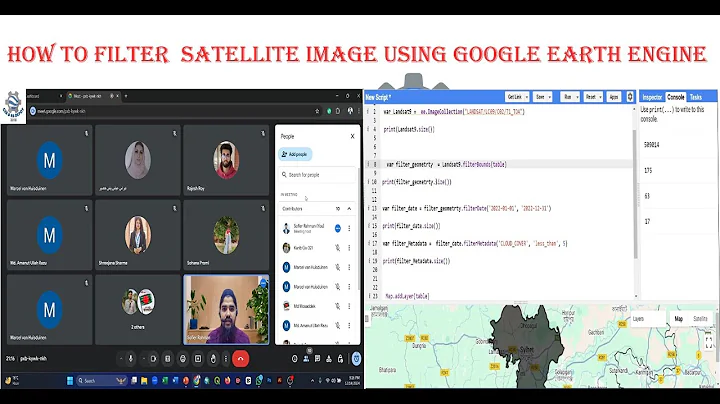This screenshot has height=404, width=720.
Task: Open File Explorer from taskbar
Action: [144, 381]
